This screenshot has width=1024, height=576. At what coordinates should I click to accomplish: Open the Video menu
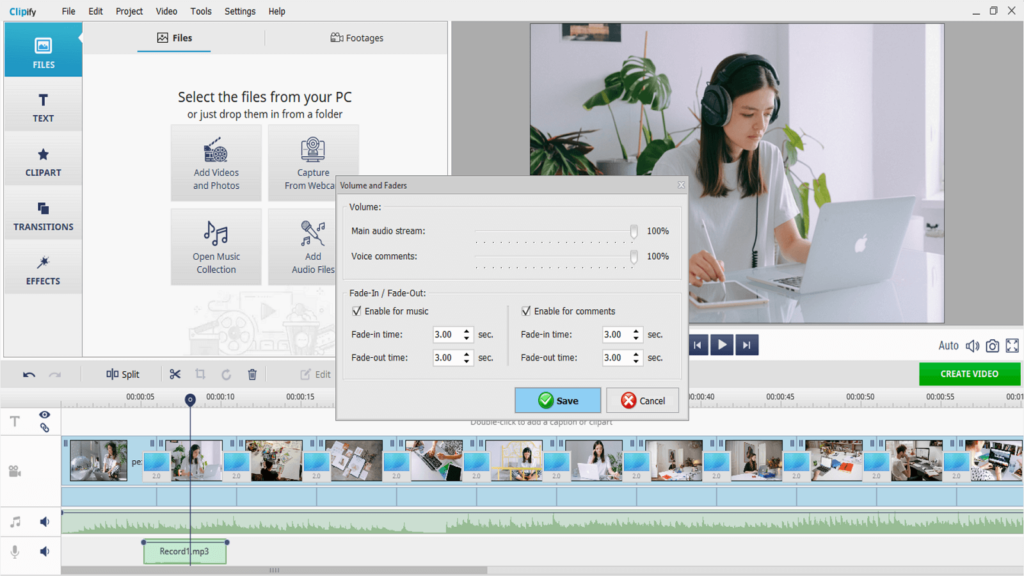[x=167, y=11]
